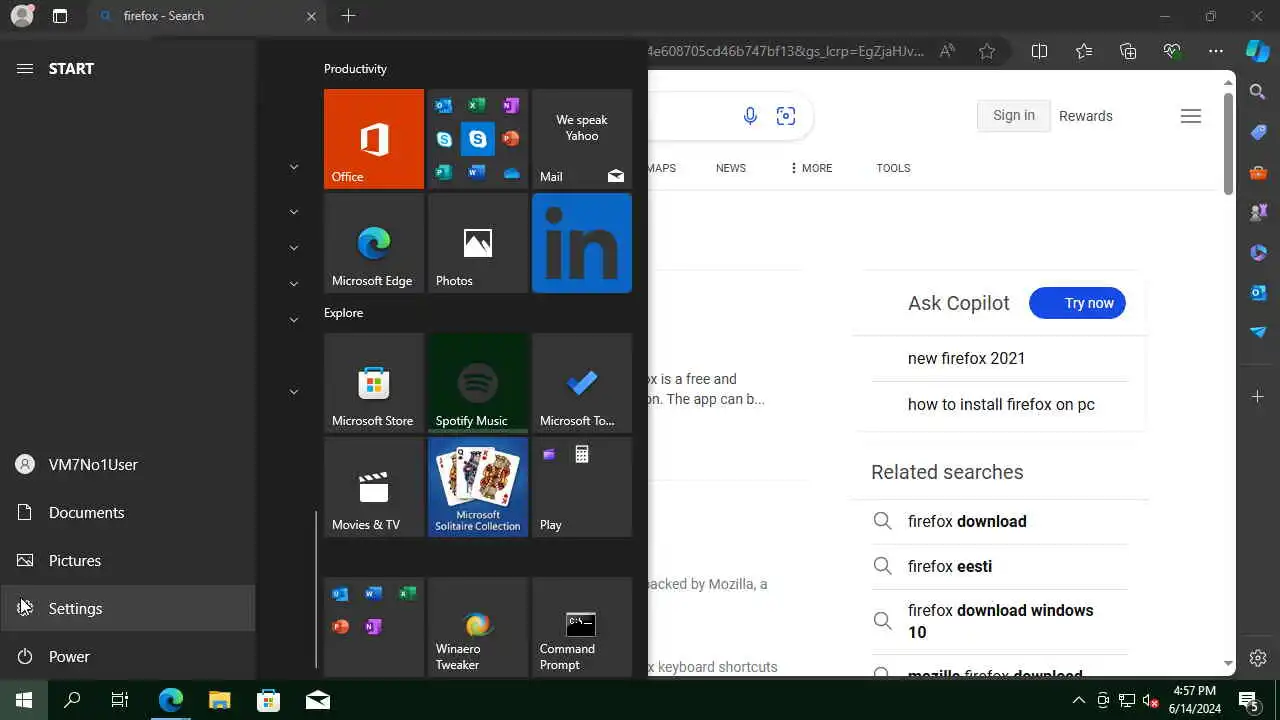Open Edge Settings and more menu
Screen dimensions: 1280x720
click(x=1216, y=51)
